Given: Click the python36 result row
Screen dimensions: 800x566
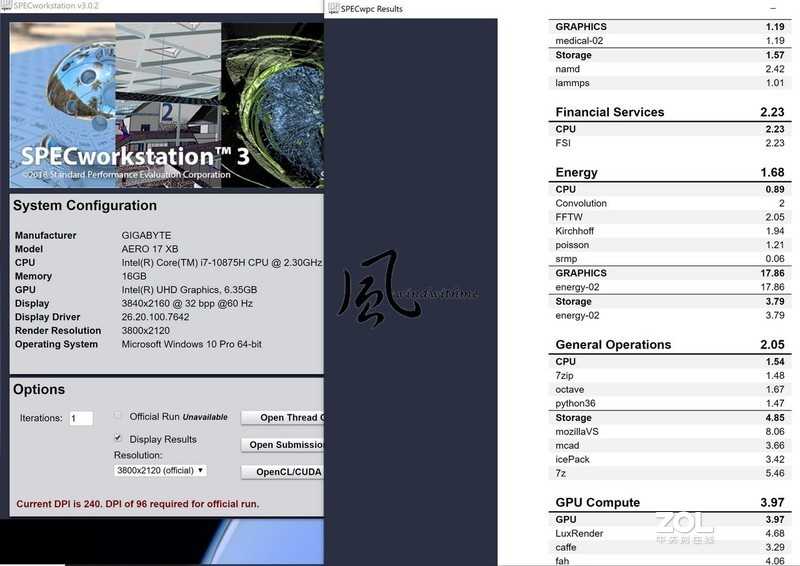Looking at the screenshot, I should [x=670, y=403].
